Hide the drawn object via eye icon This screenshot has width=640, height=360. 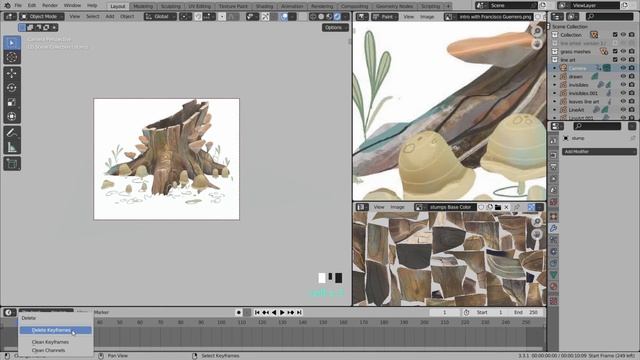(623, 76)
